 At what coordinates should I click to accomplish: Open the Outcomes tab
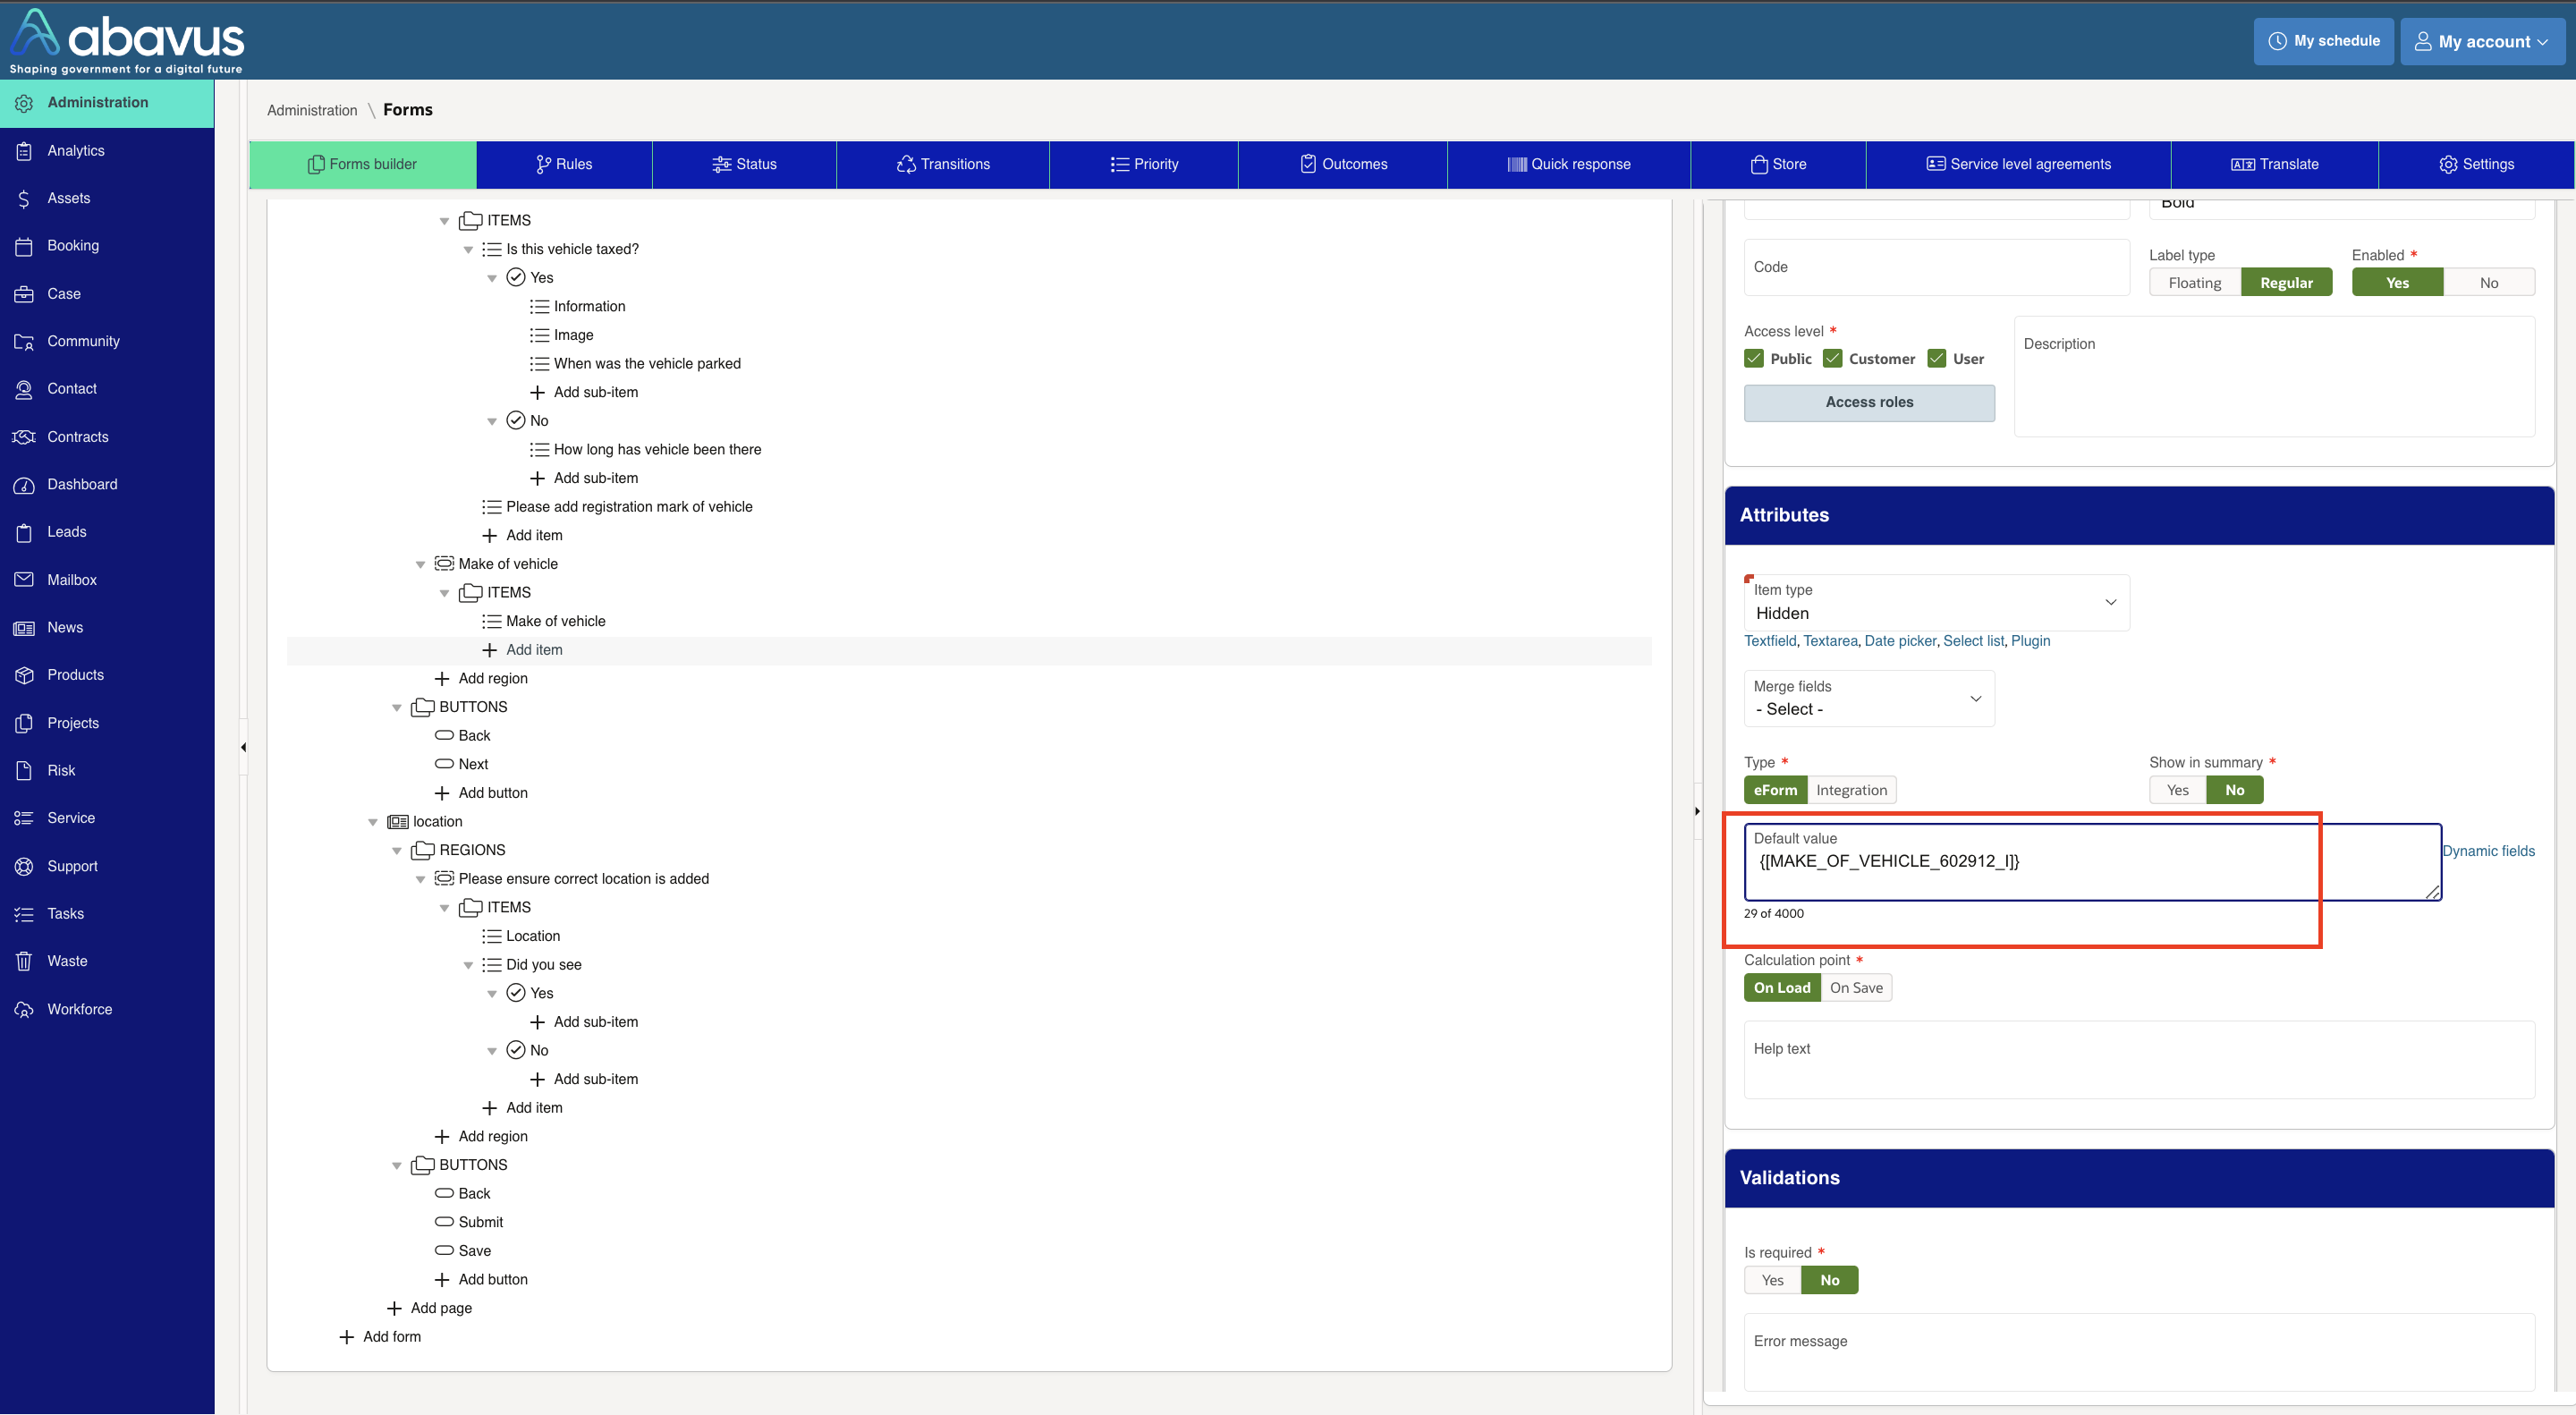pos(1343,164)
